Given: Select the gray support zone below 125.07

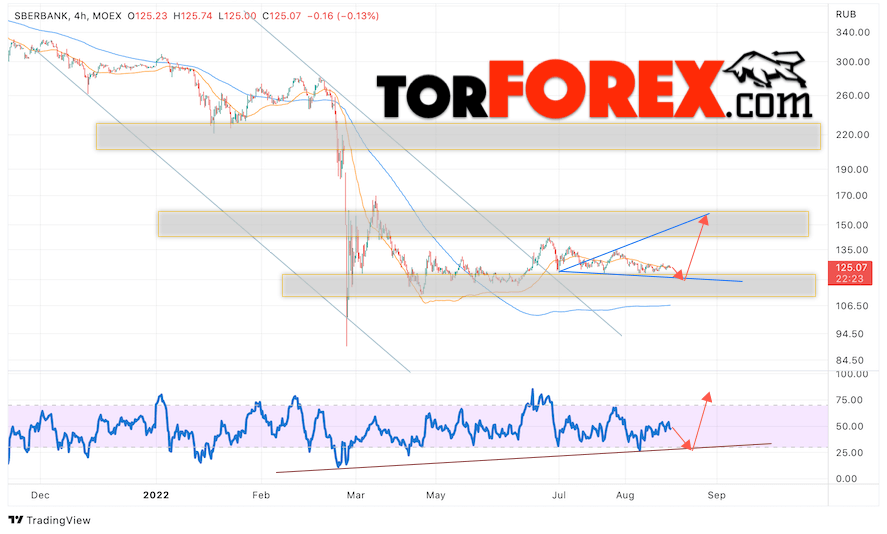Looking at the screenshot, I should coord(549,286).
